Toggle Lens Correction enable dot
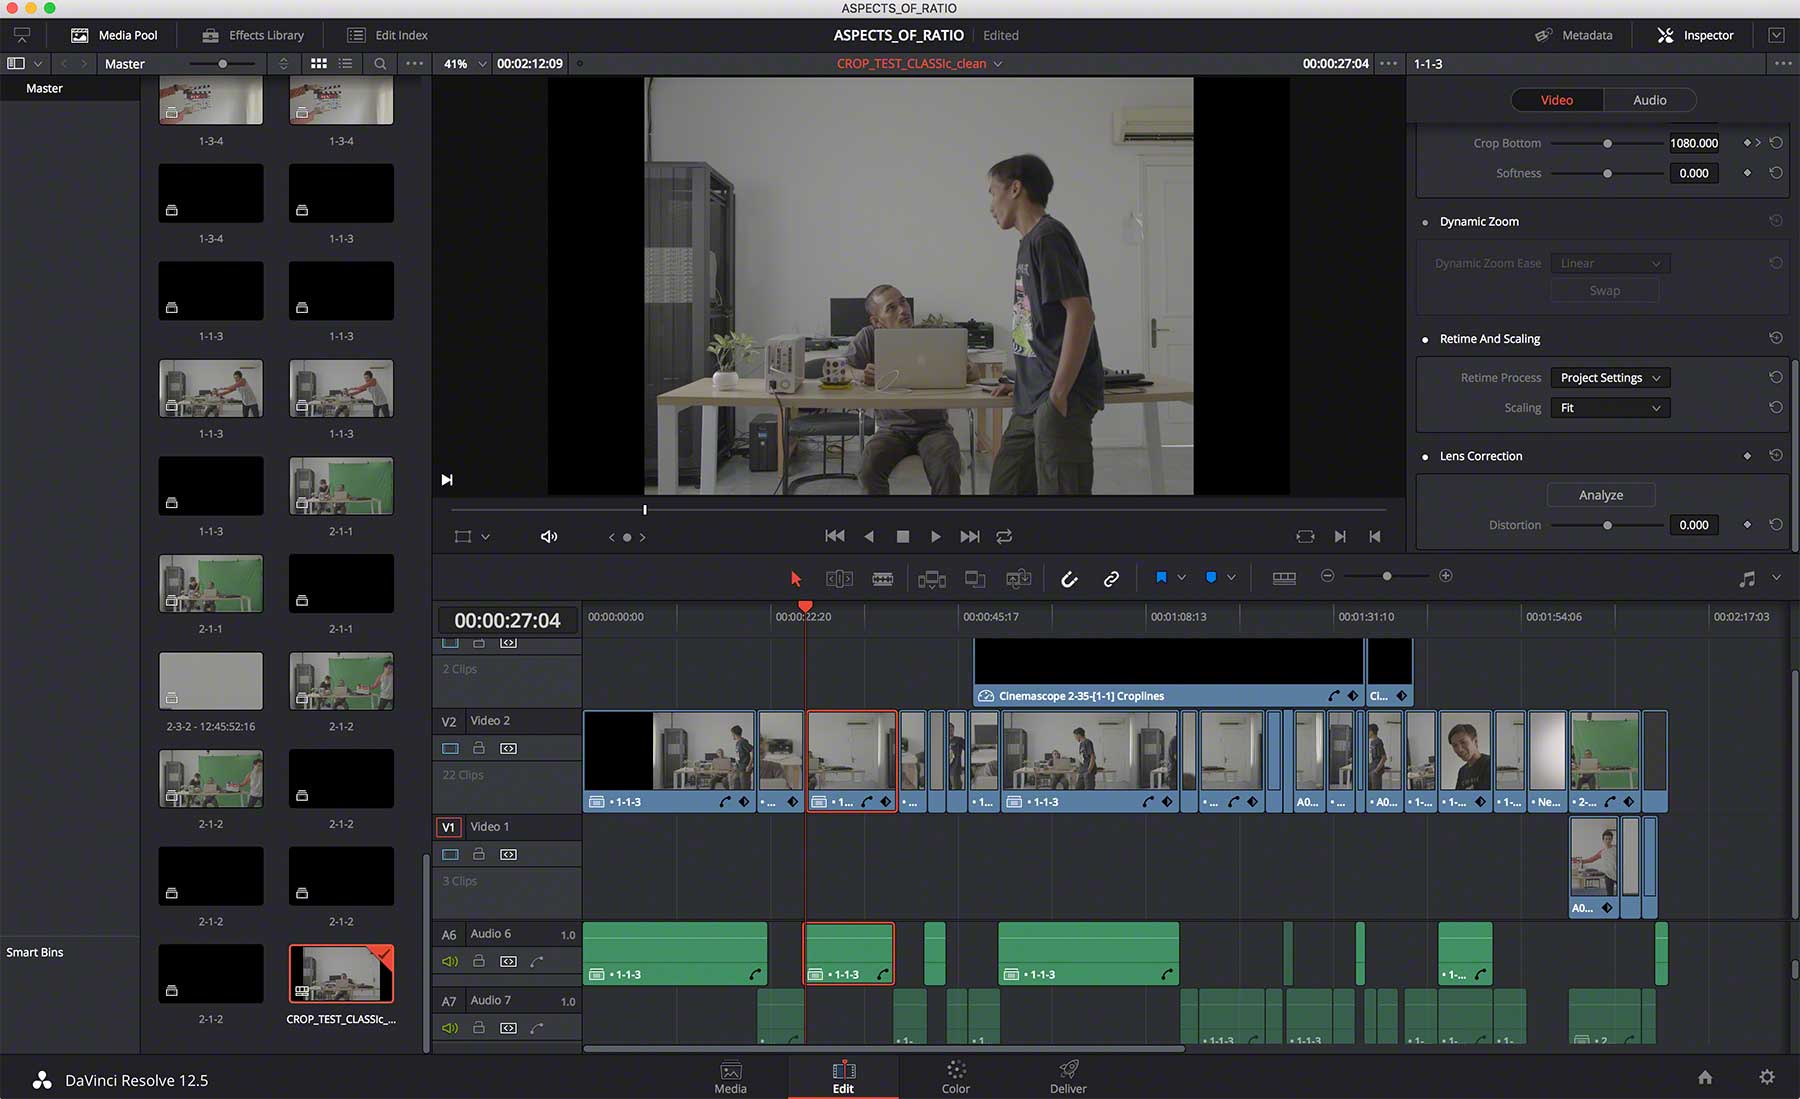This screenshot has height=1099, width=1800. (1425, 457)
